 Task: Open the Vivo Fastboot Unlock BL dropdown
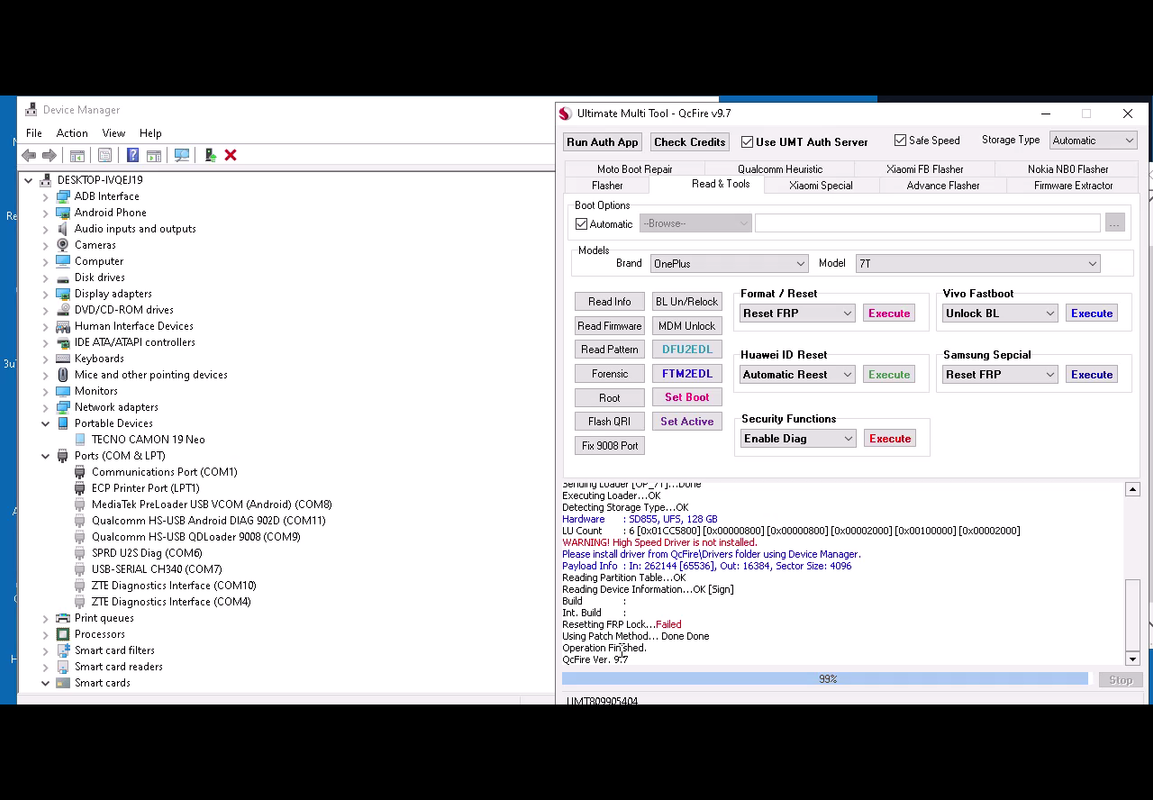pos(1000,313)
